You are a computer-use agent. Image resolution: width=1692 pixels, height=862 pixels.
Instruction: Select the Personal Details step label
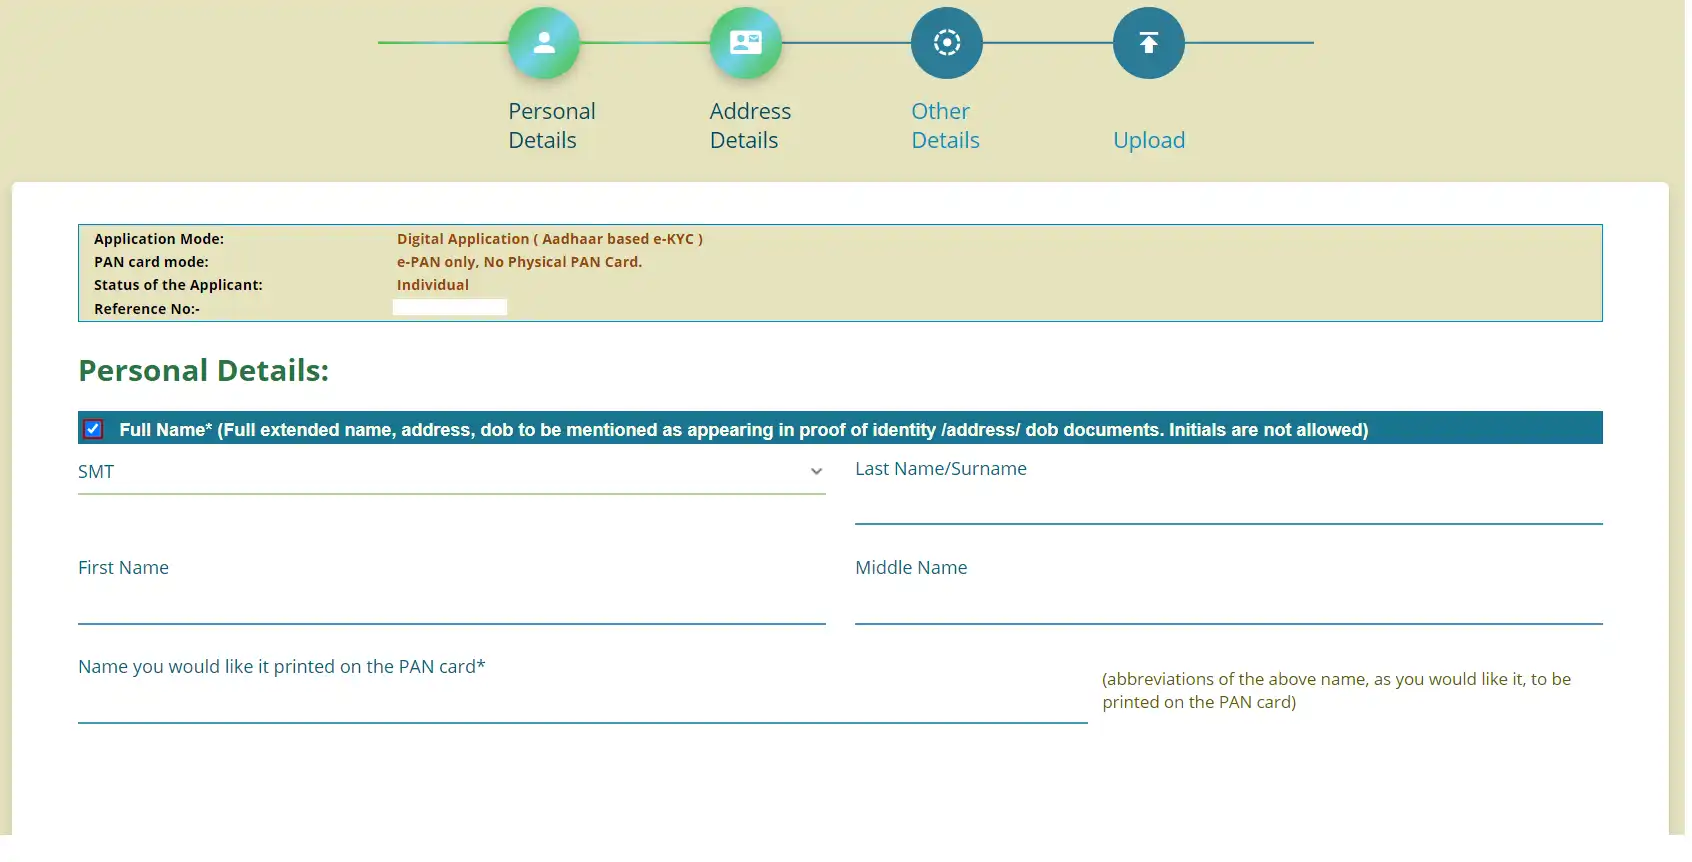coord(552,126)
